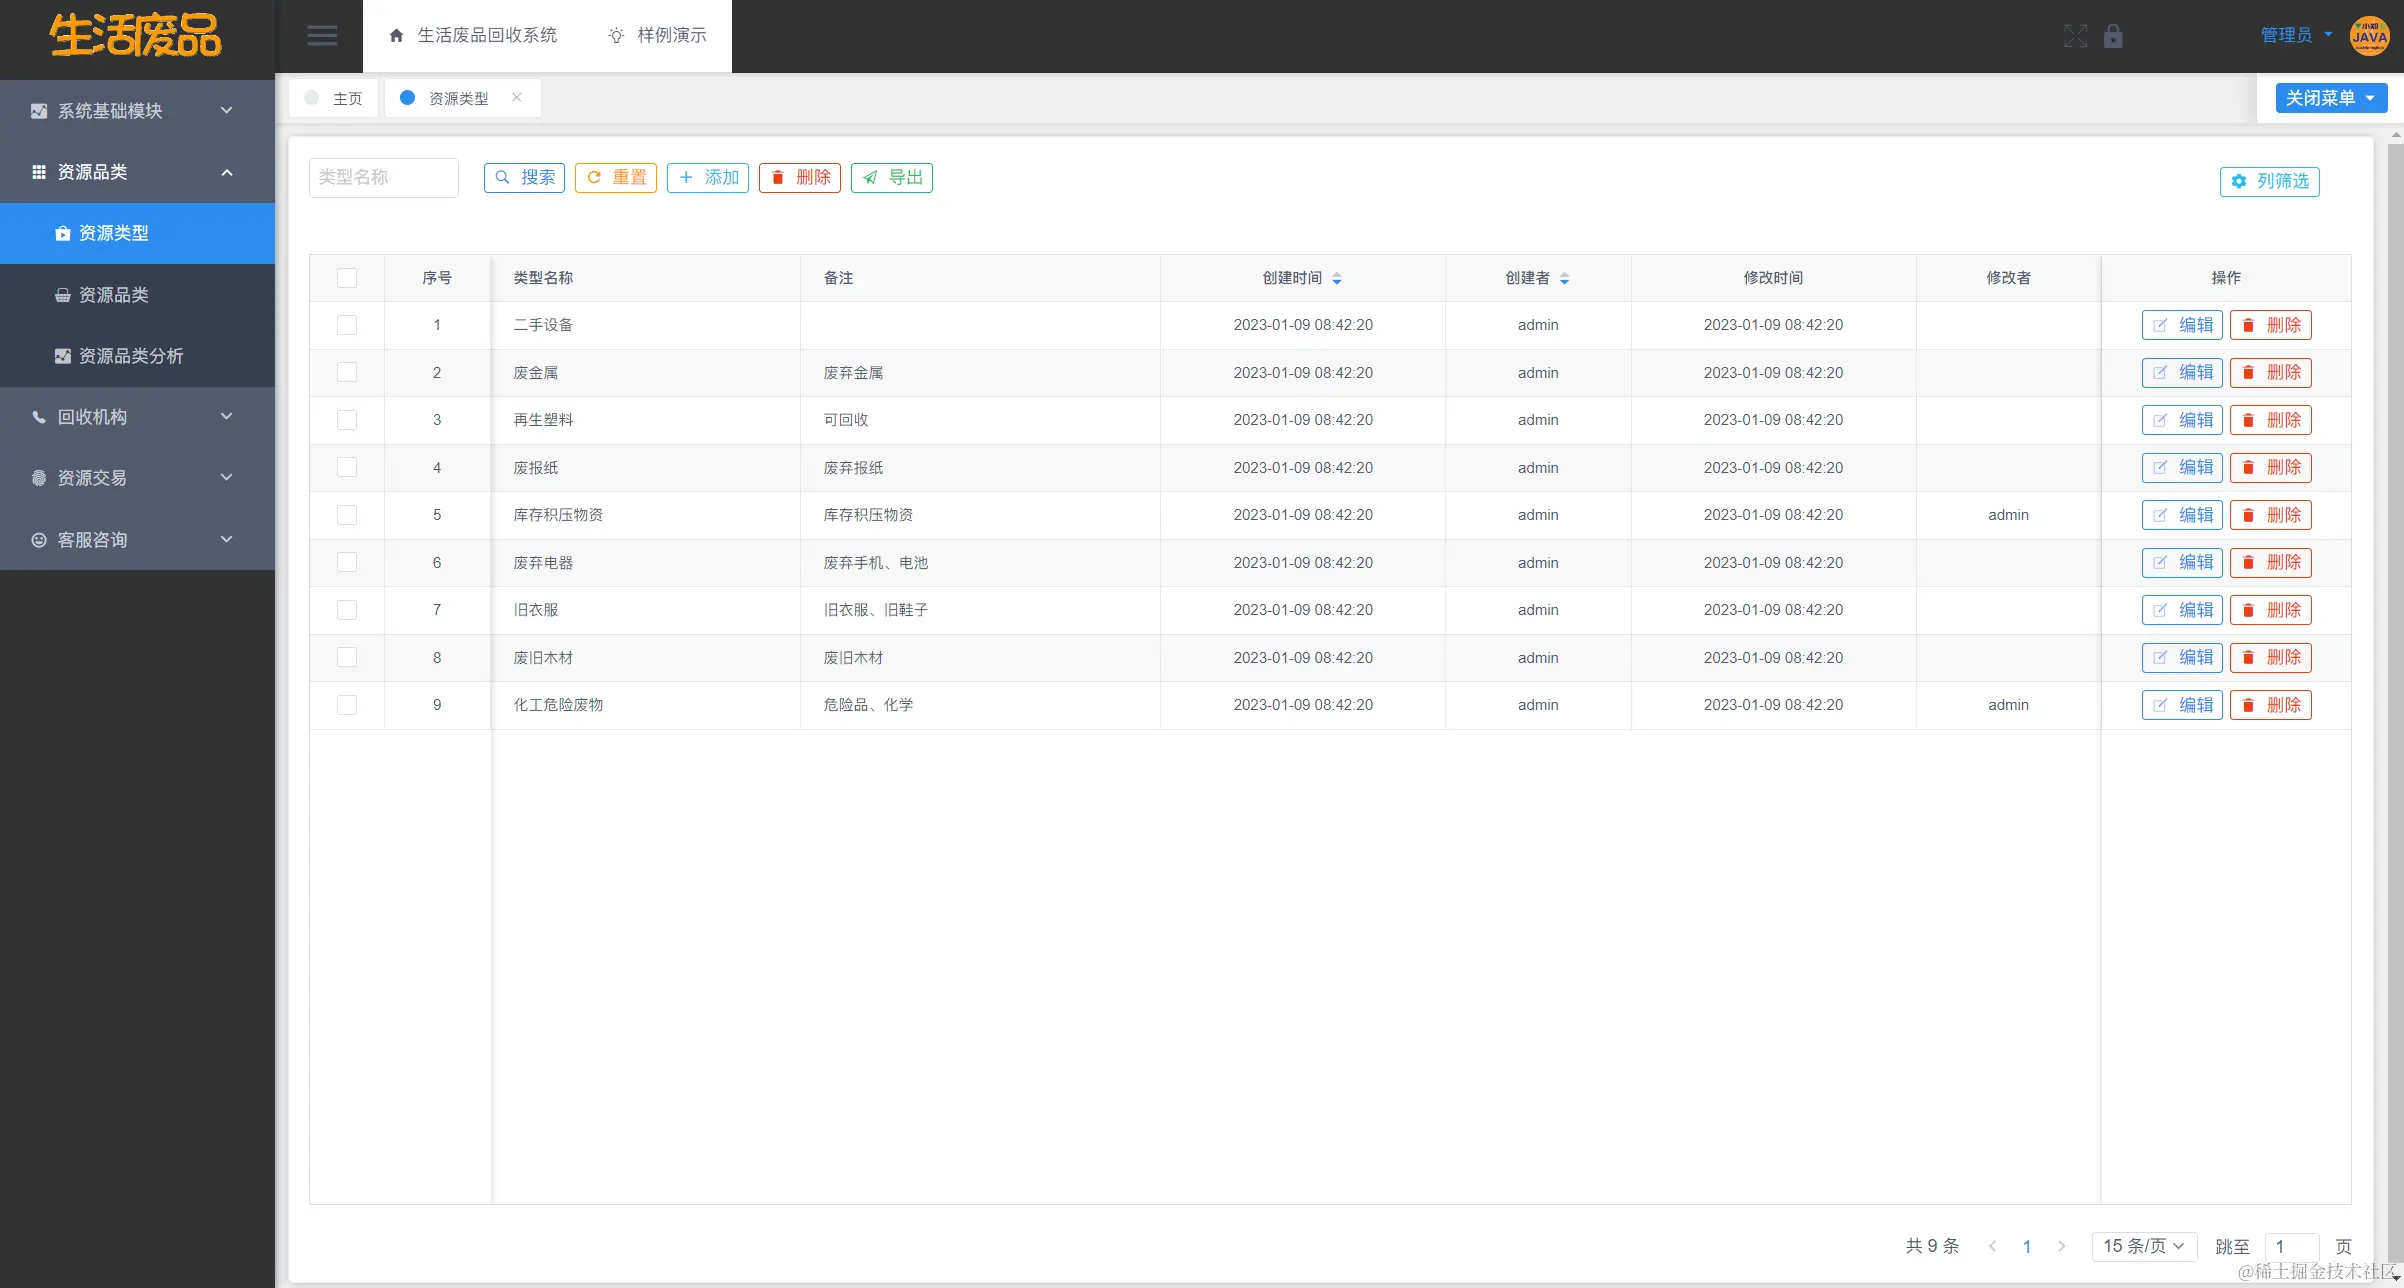
Task: Go to next page arrow
Action: pos(2061,1246)
